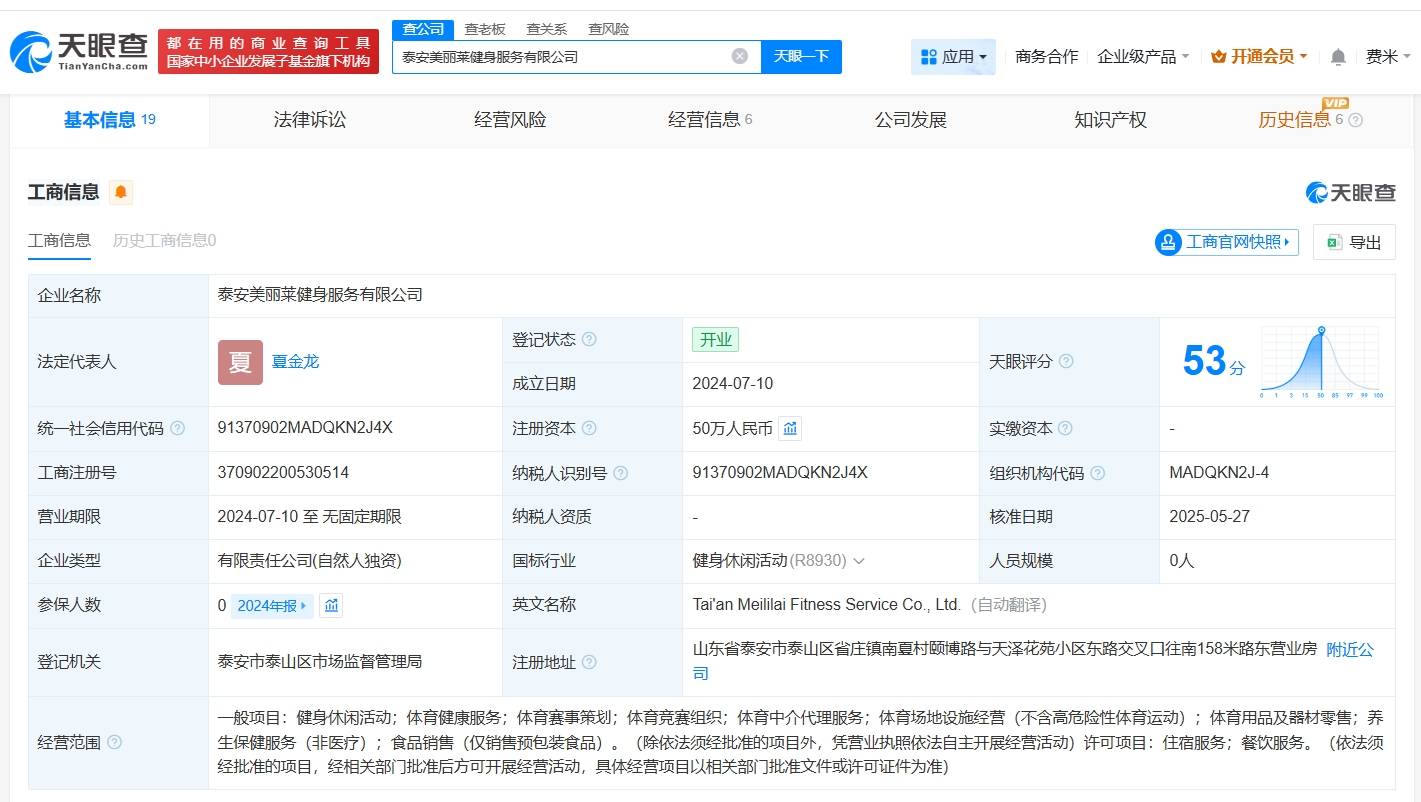The width and height of the screenshot is (1421, 802).
Task: Click help icon beside 经营范围
Action: tap(115, 742)
